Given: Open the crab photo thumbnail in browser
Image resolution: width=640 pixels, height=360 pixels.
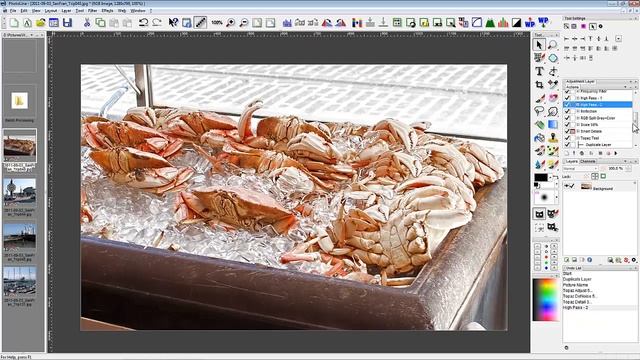Looking at the screenshot, I should pos(20,145).
